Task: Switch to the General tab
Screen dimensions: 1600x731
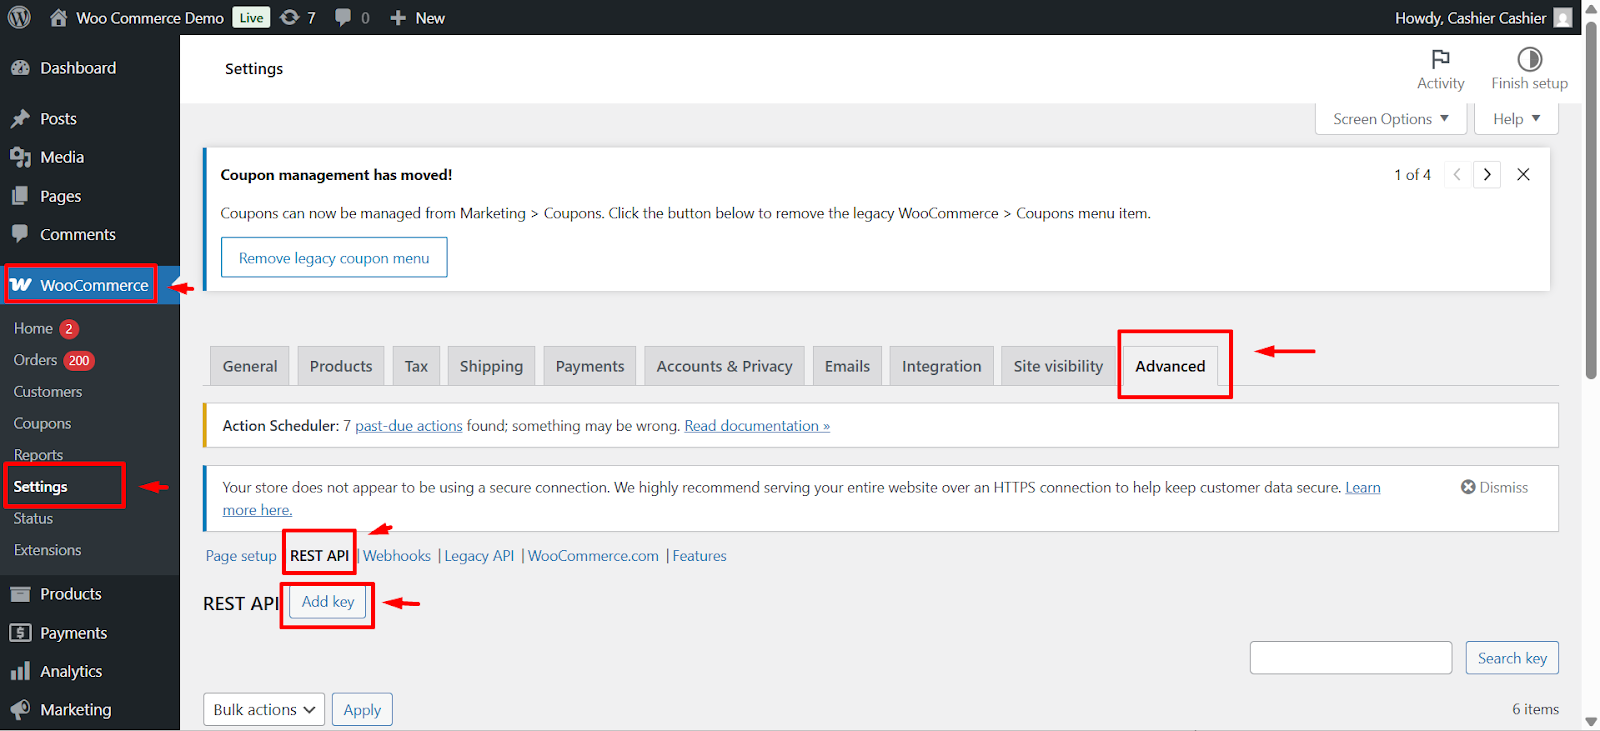Action: point(250,366)
